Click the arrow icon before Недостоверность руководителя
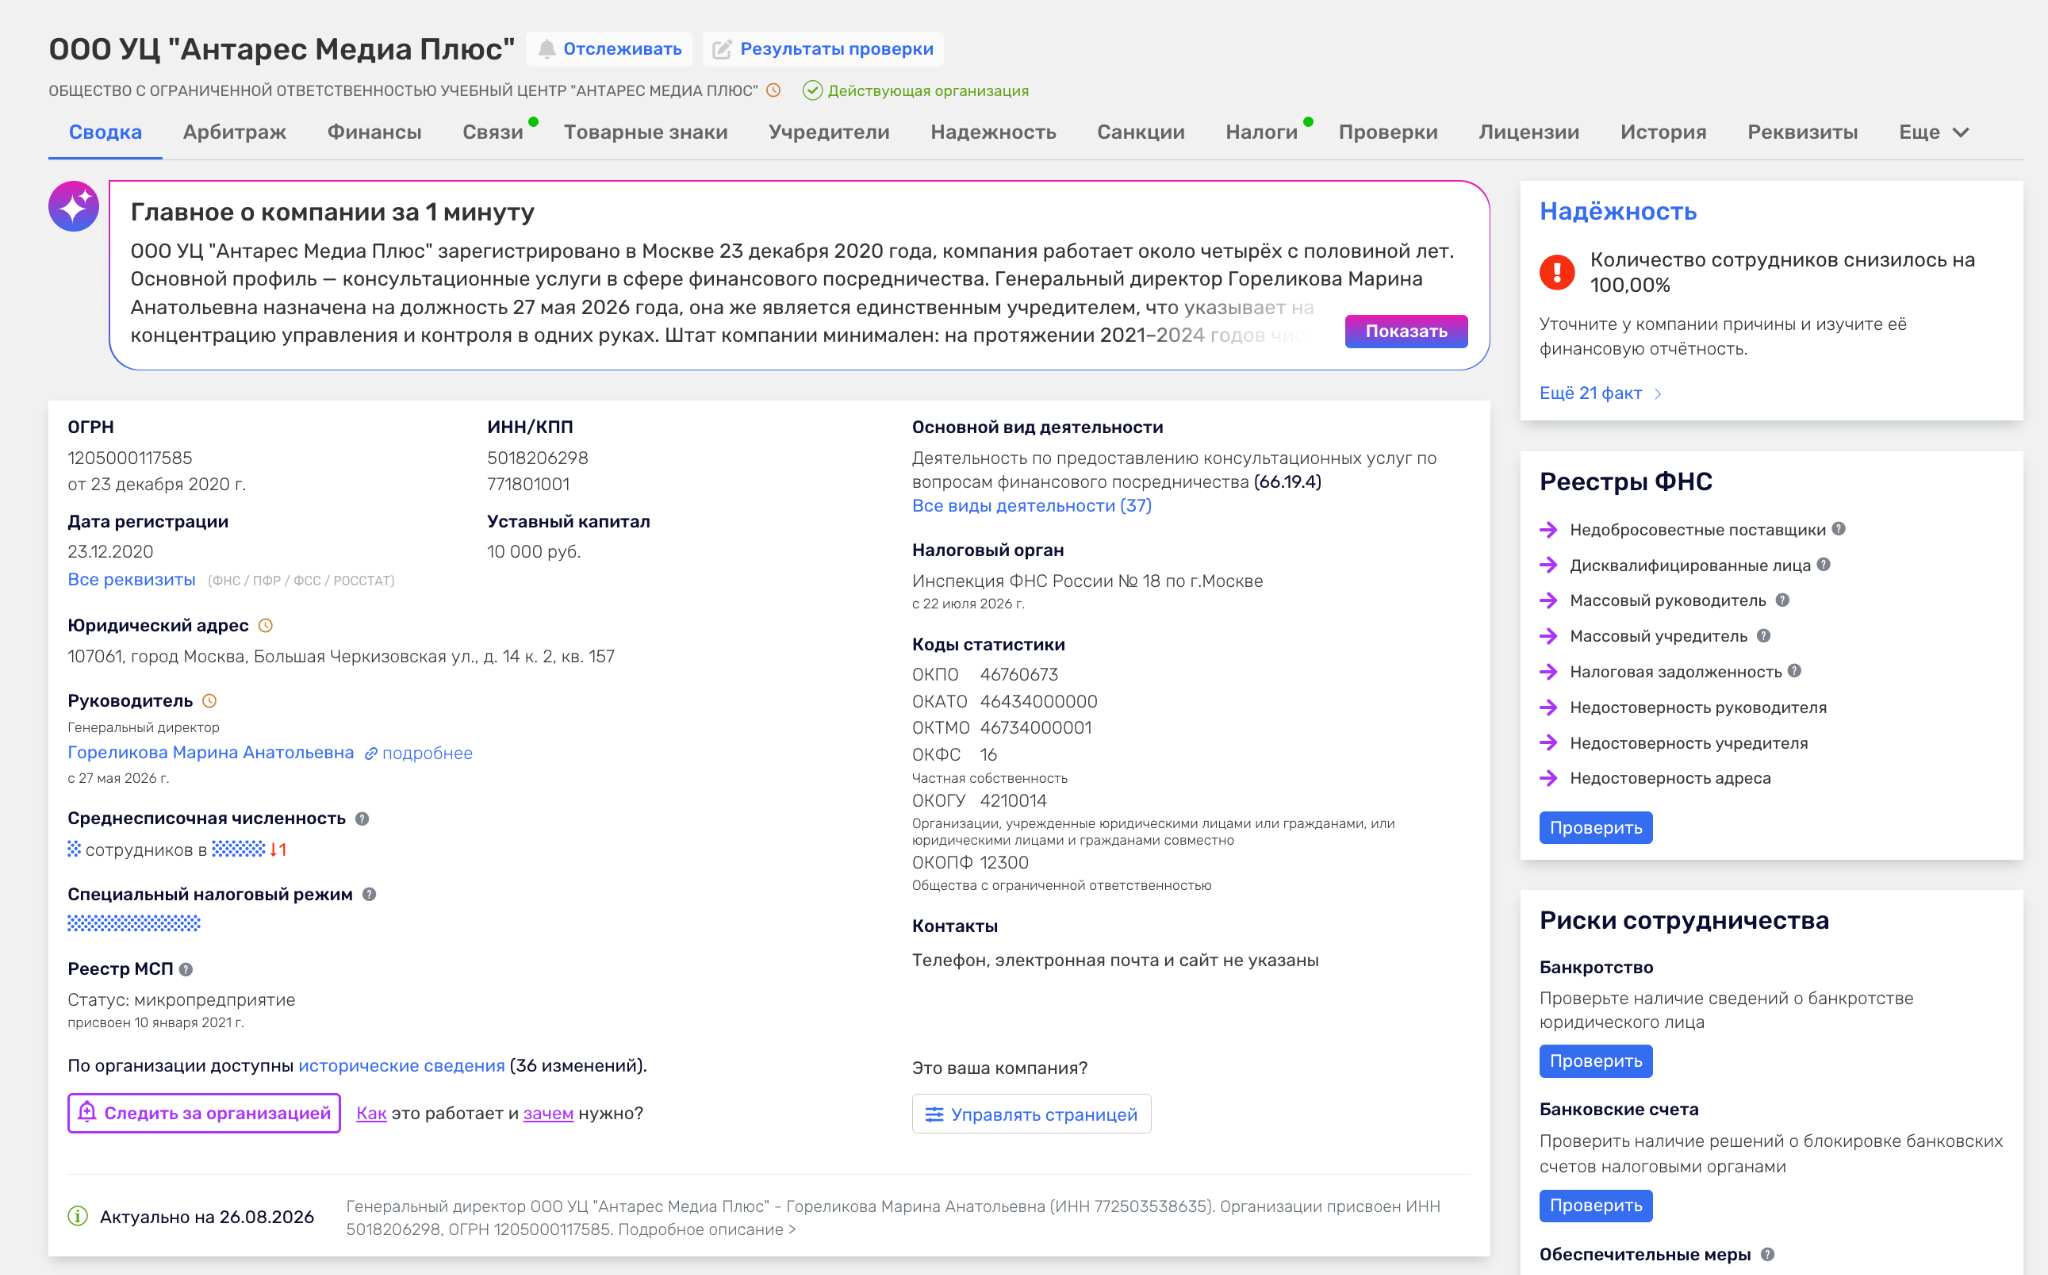The height and width of the screenshot is (1275, 2048). (x=1549, y=707)
